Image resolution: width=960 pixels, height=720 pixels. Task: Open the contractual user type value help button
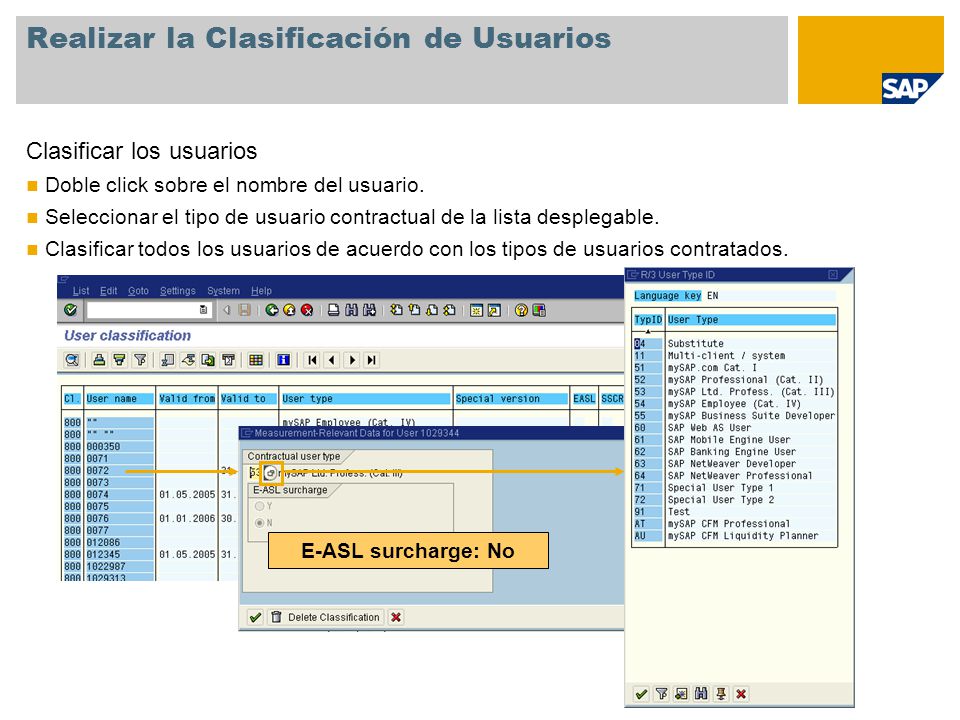270,473
